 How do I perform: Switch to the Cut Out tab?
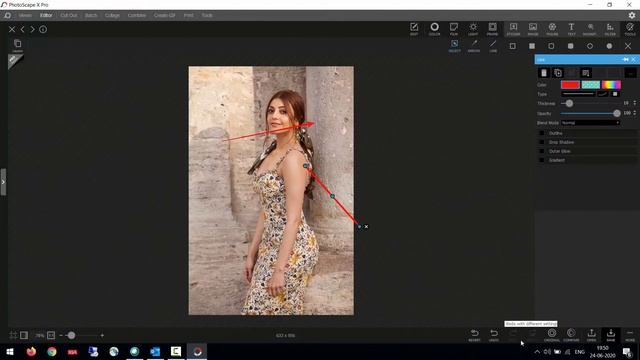tap(69, 15)
